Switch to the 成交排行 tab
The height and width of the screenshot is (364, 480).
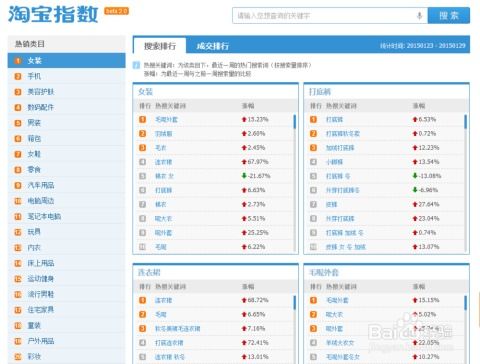click(213, 46)
